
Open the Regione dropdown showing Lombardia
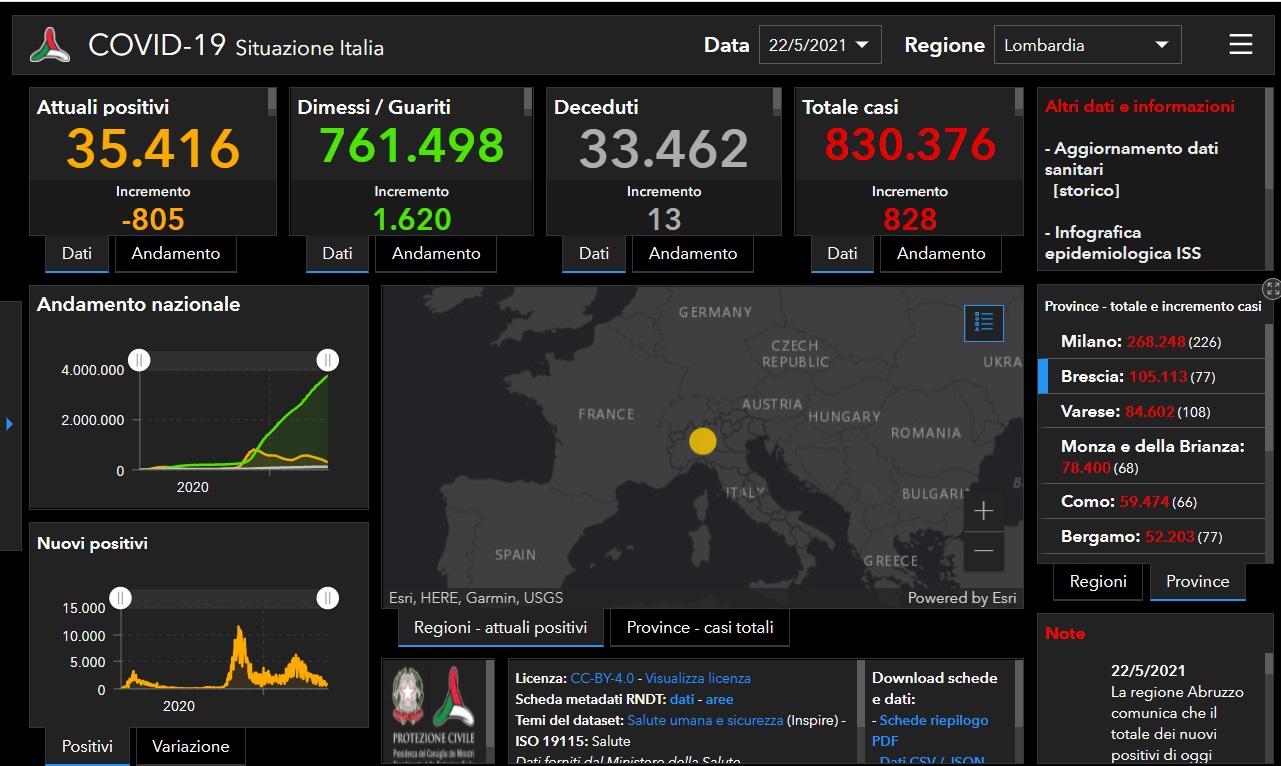coord(1087,45)
